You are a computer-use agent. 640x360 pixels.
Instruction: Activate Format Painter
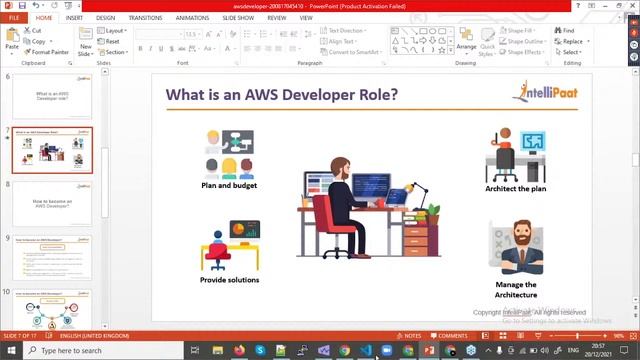coord(47,52)
